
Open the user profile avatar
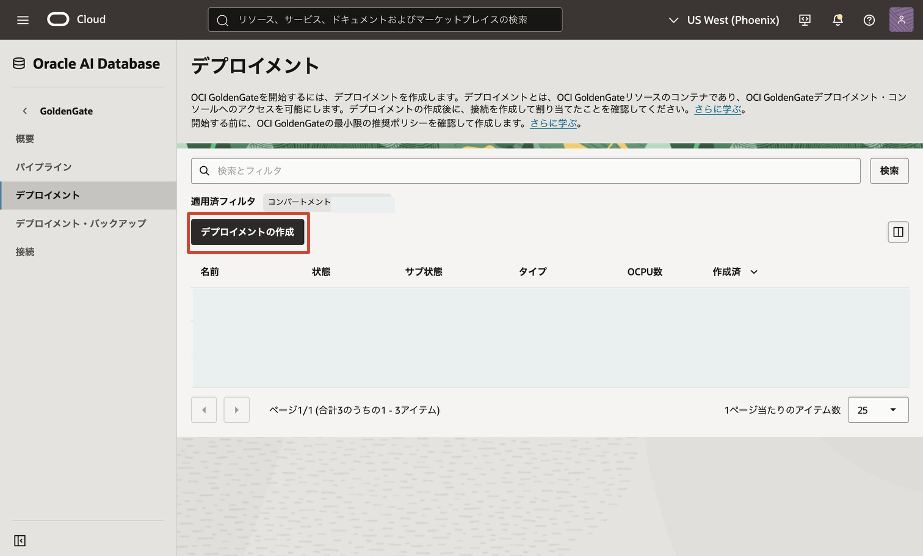click(901, 19)
